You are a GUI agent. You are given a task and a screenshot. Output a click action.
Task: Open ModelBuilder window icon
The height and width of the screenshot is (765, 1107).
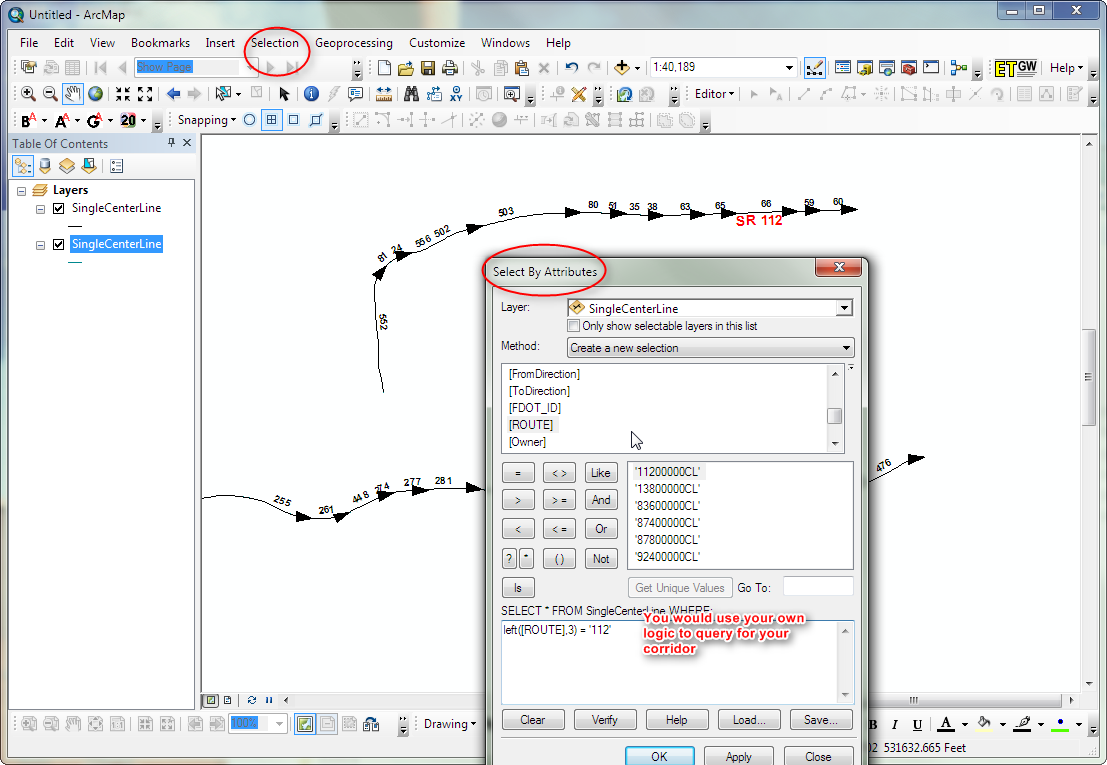point(959,68)
